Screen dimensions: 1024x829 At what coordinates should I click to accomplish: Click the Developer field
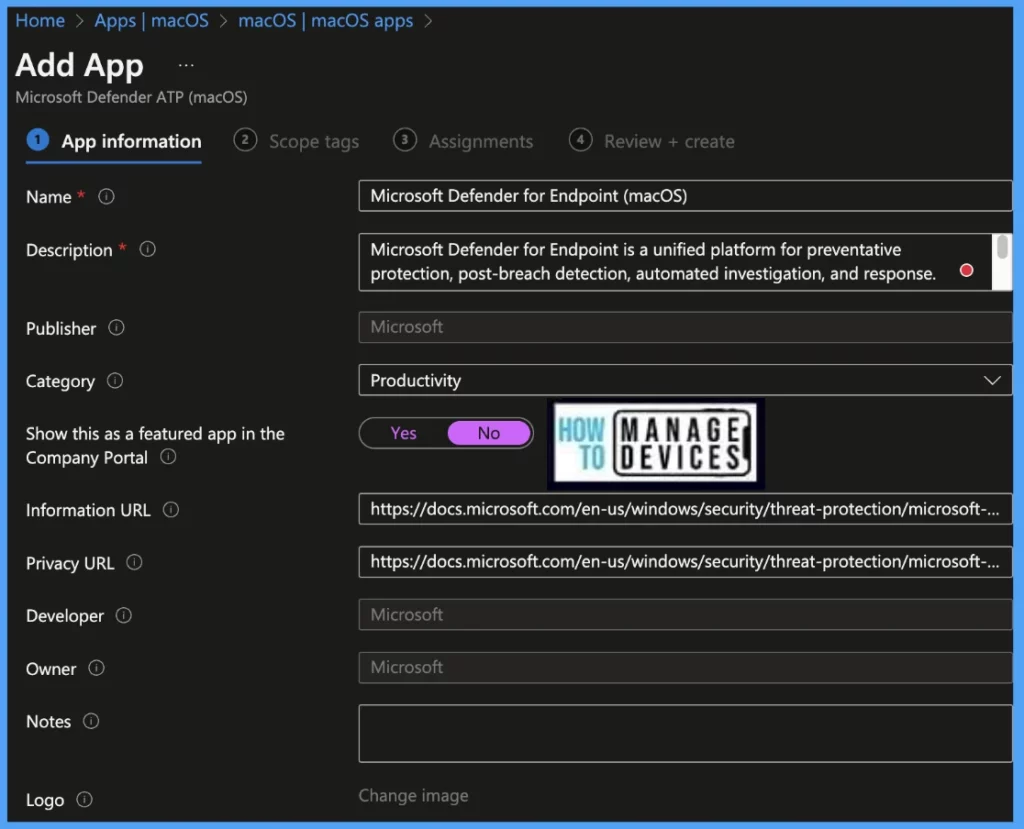[685, 615]
